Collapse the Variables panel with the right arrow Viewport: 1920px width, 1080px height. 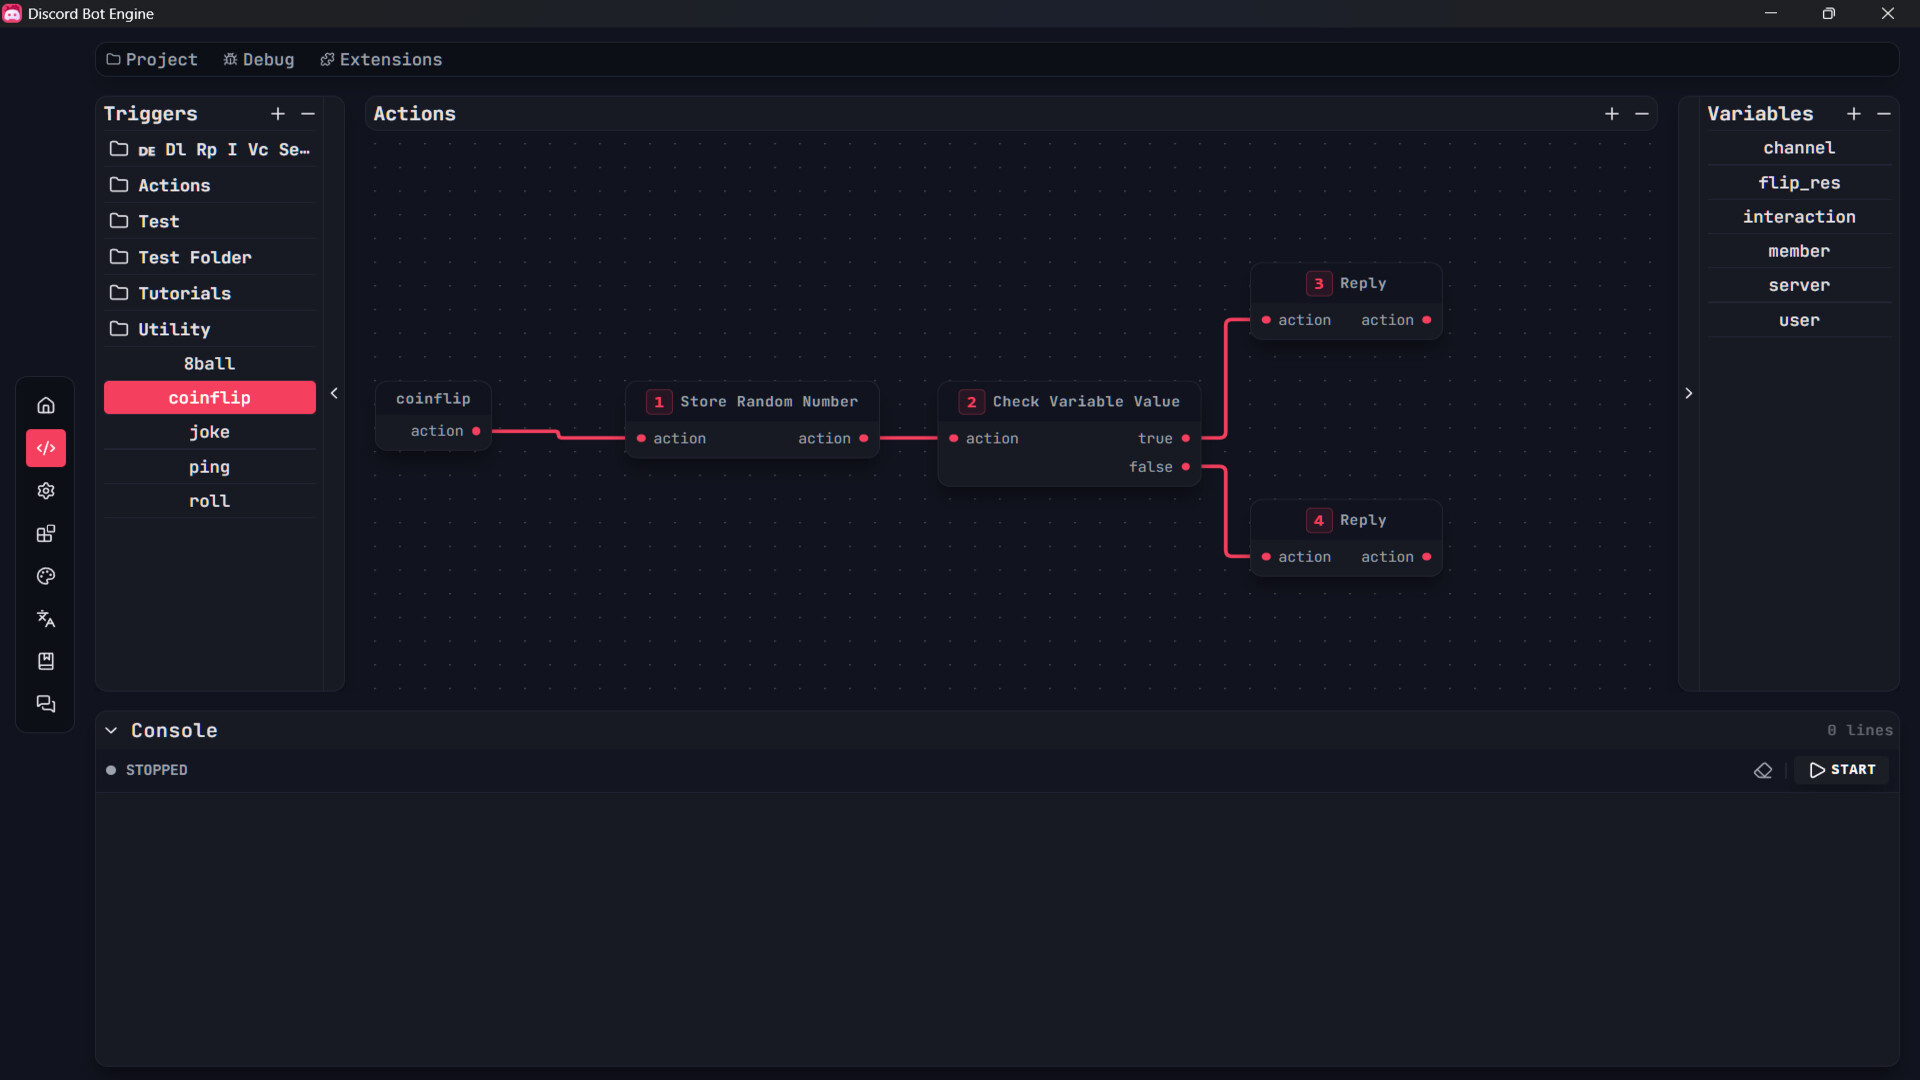tap(1689, 393)
